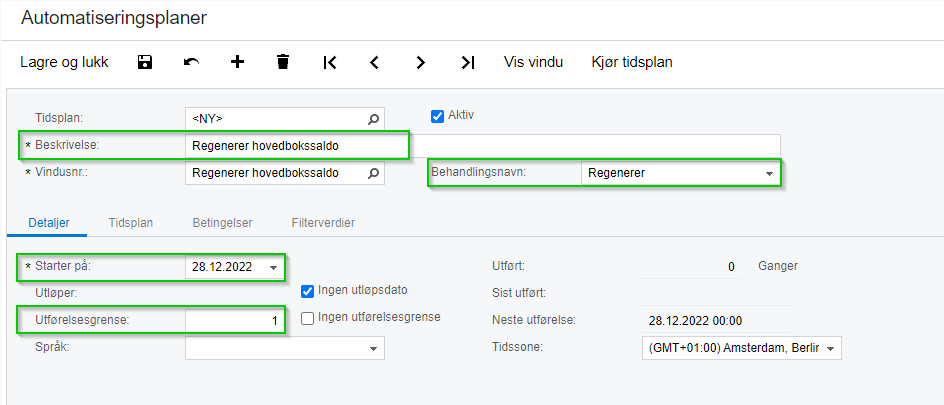Toggle Ingen utløpsdato checkbox

pyautogui.click(x=308, y=291)
